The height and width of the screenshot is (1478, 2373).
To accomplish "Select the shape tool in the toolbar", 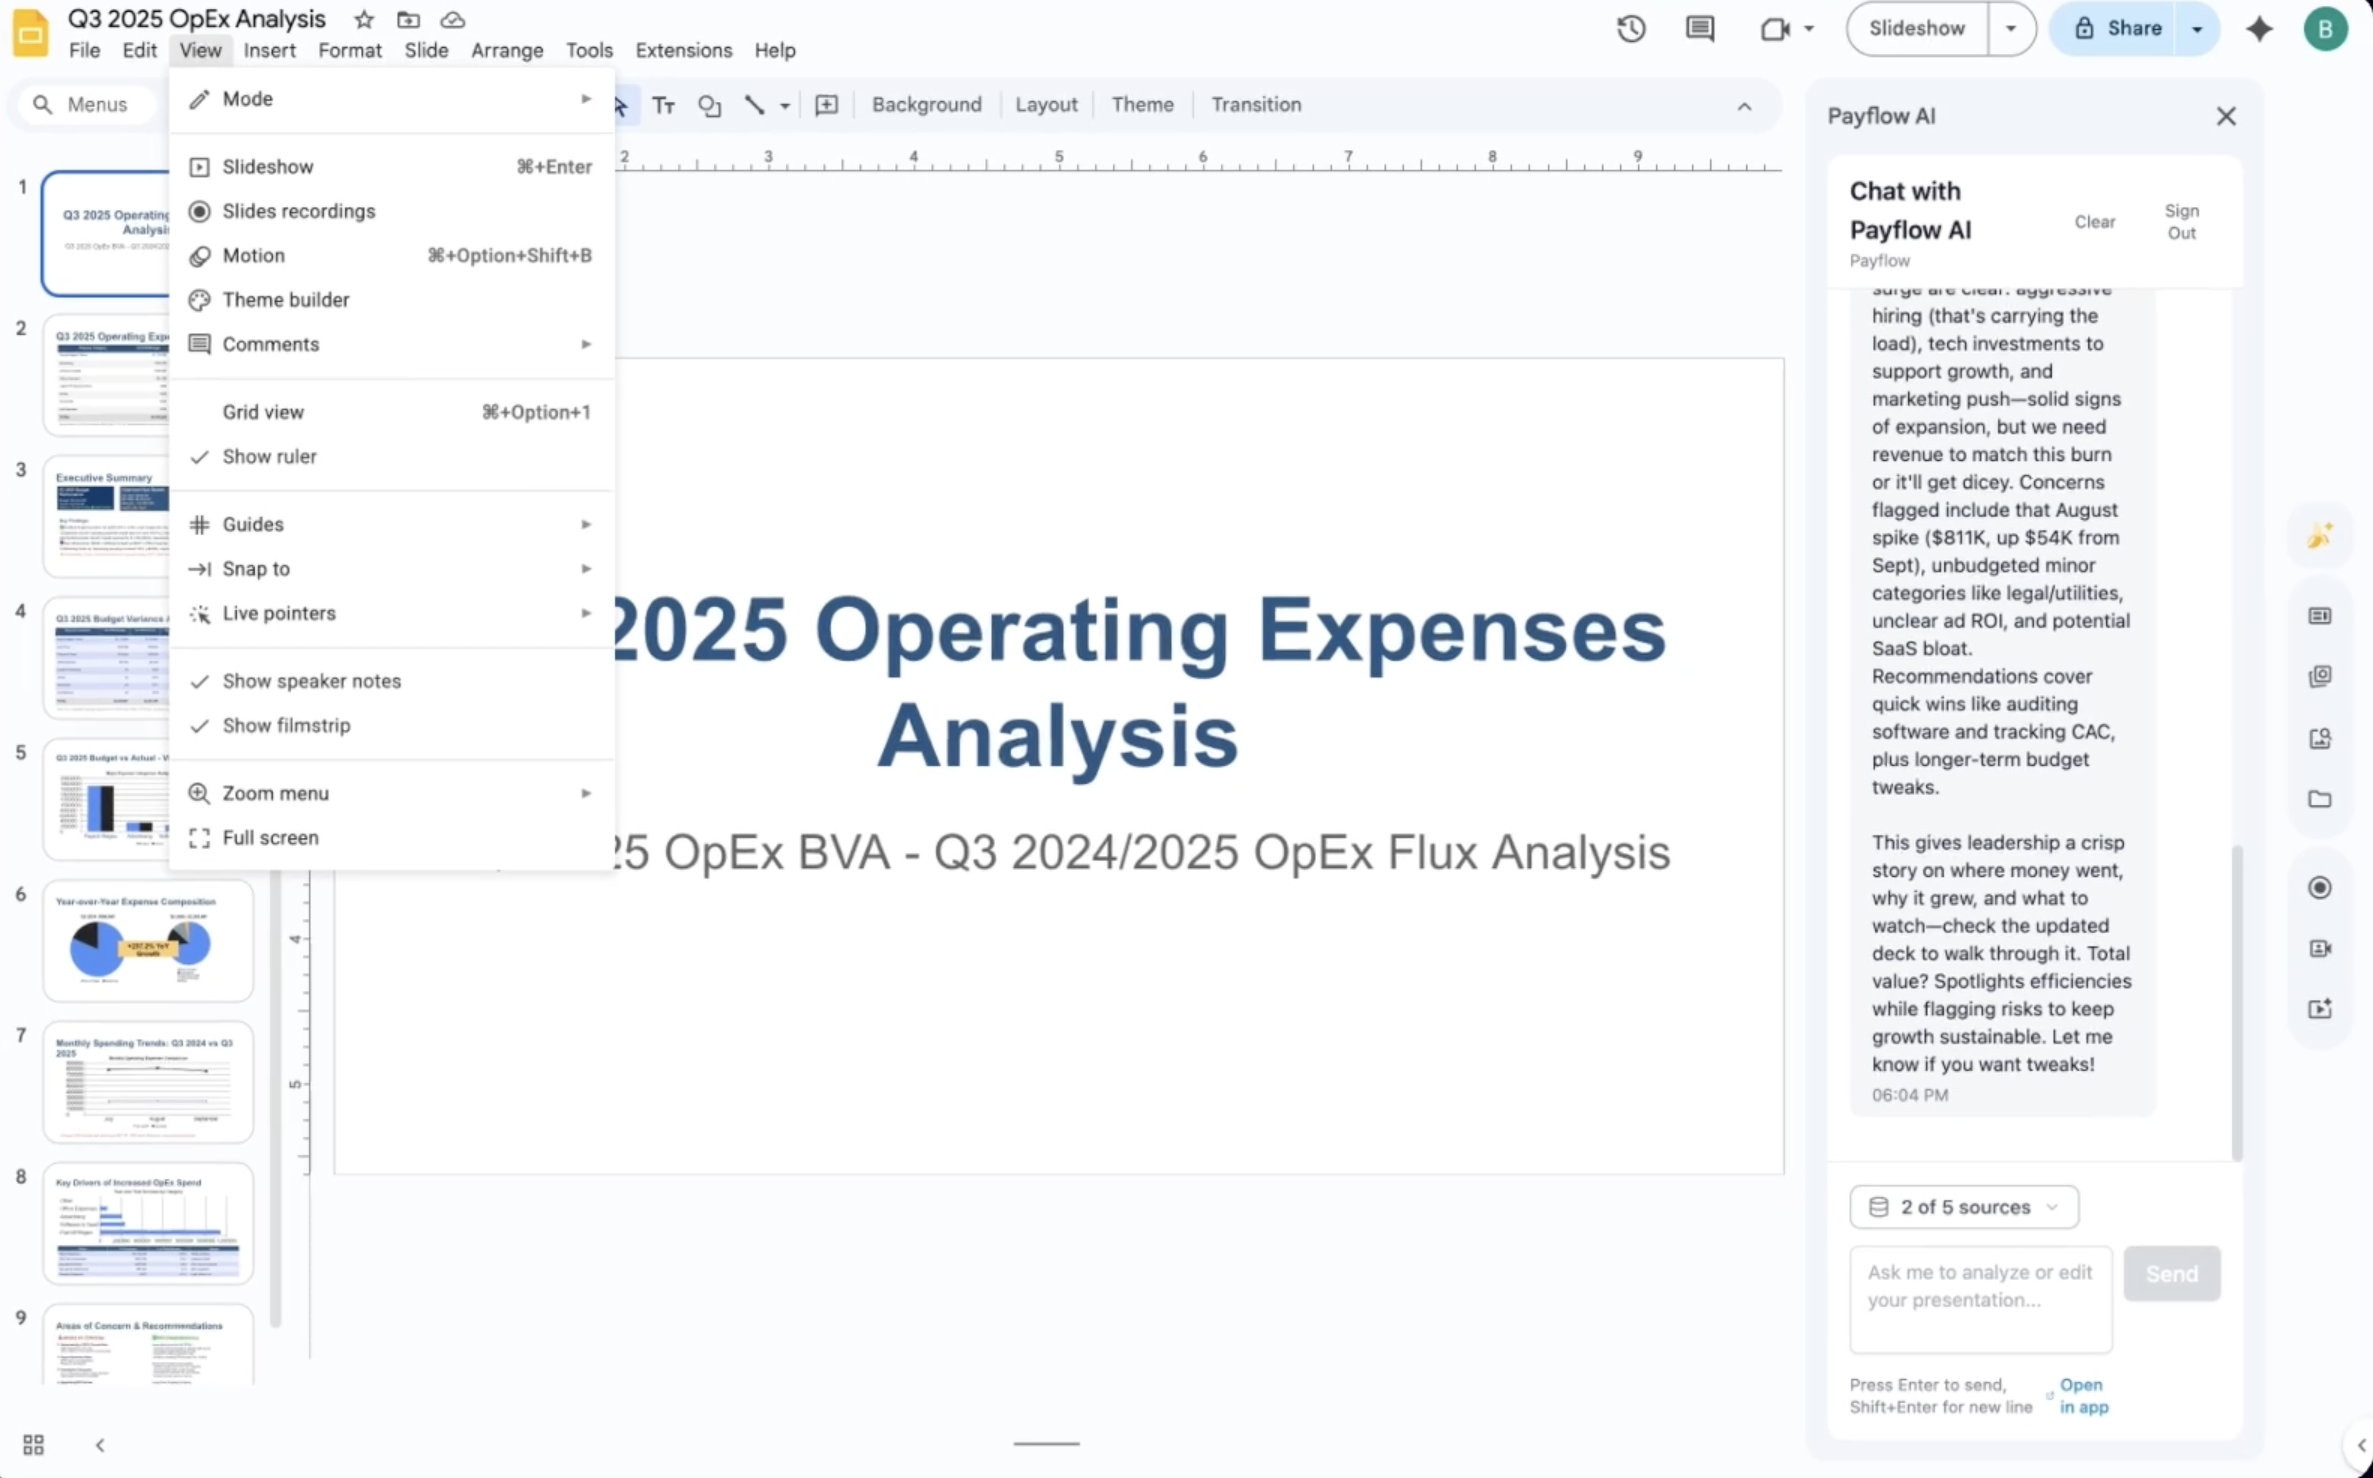I will 710,104.
